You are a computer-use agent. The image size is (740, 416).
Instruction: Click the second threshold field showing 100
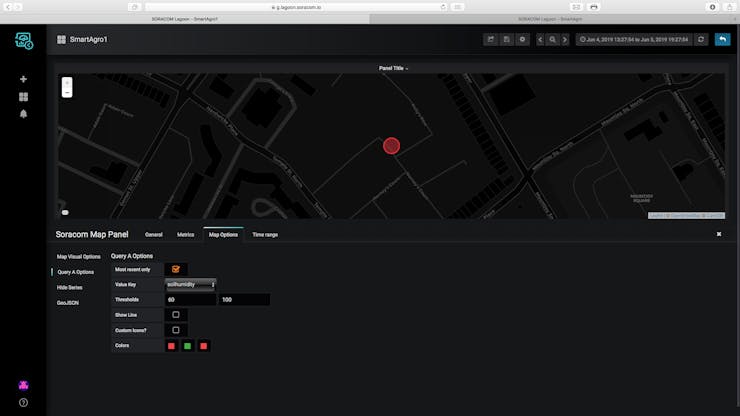click(x=244, y=300)
